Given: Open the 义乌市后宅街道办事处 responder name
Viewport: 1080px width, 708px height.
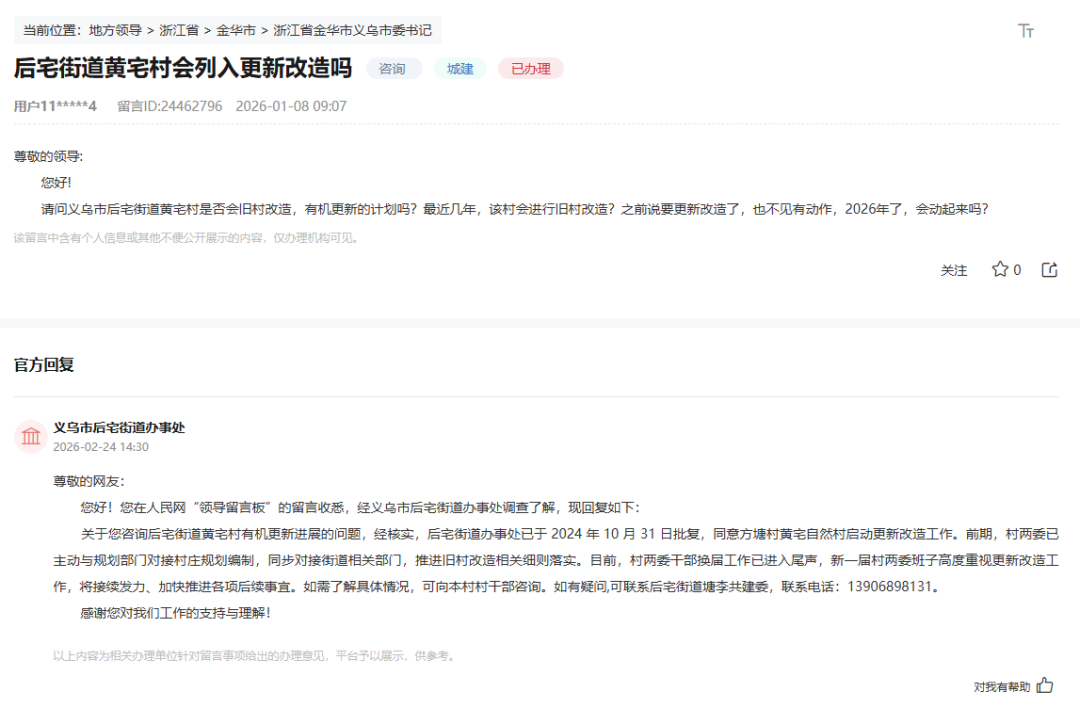Looking at the screenshot, I should pyautogui.click(x=119, y=427).
